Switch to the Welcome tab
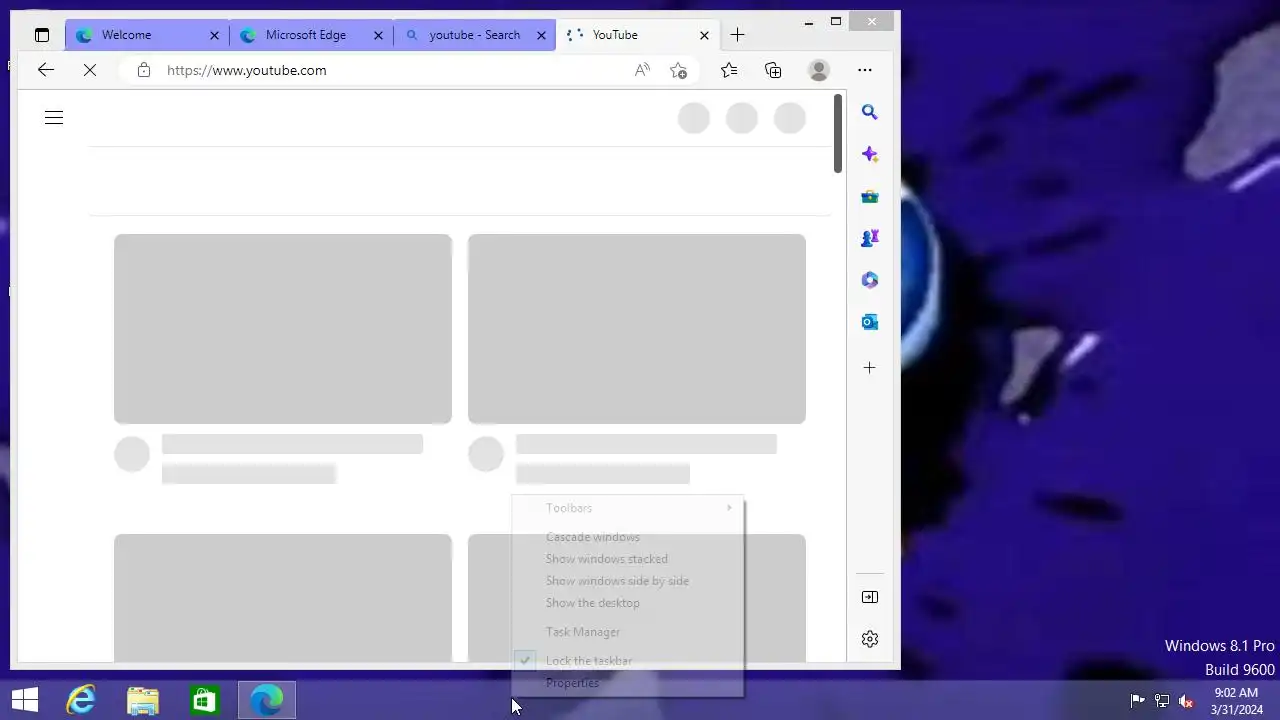The image size is (1280, 720). (148, 35)
